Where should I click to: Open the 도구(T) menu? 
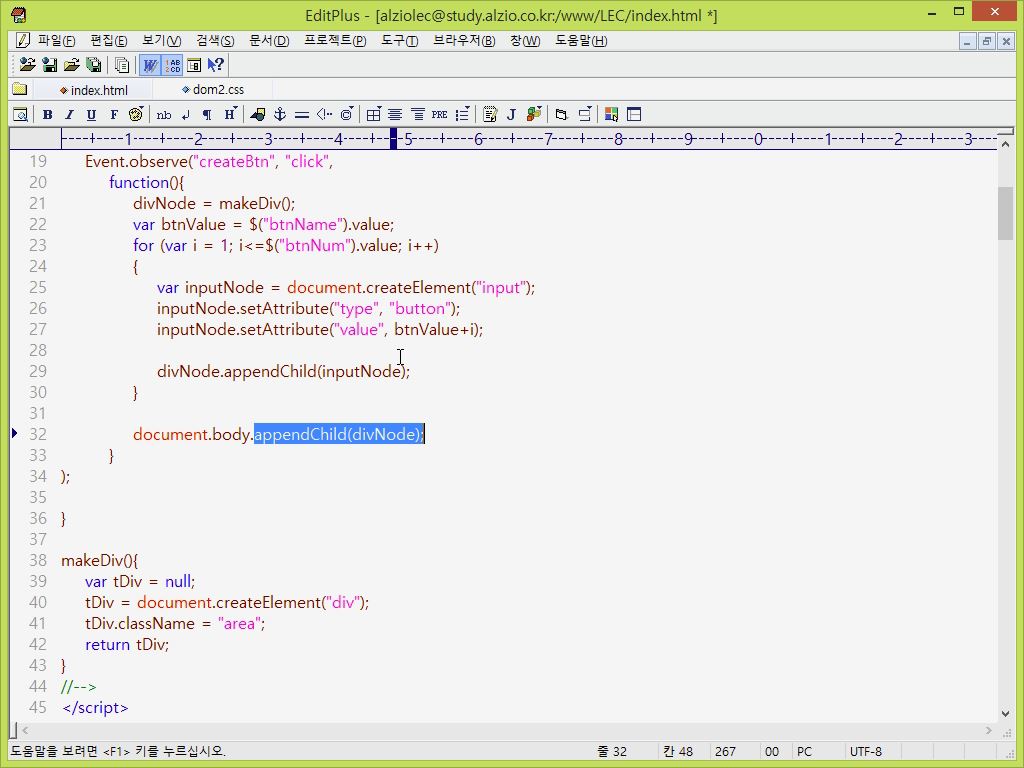pyautogui.click(x=400, y=40)
